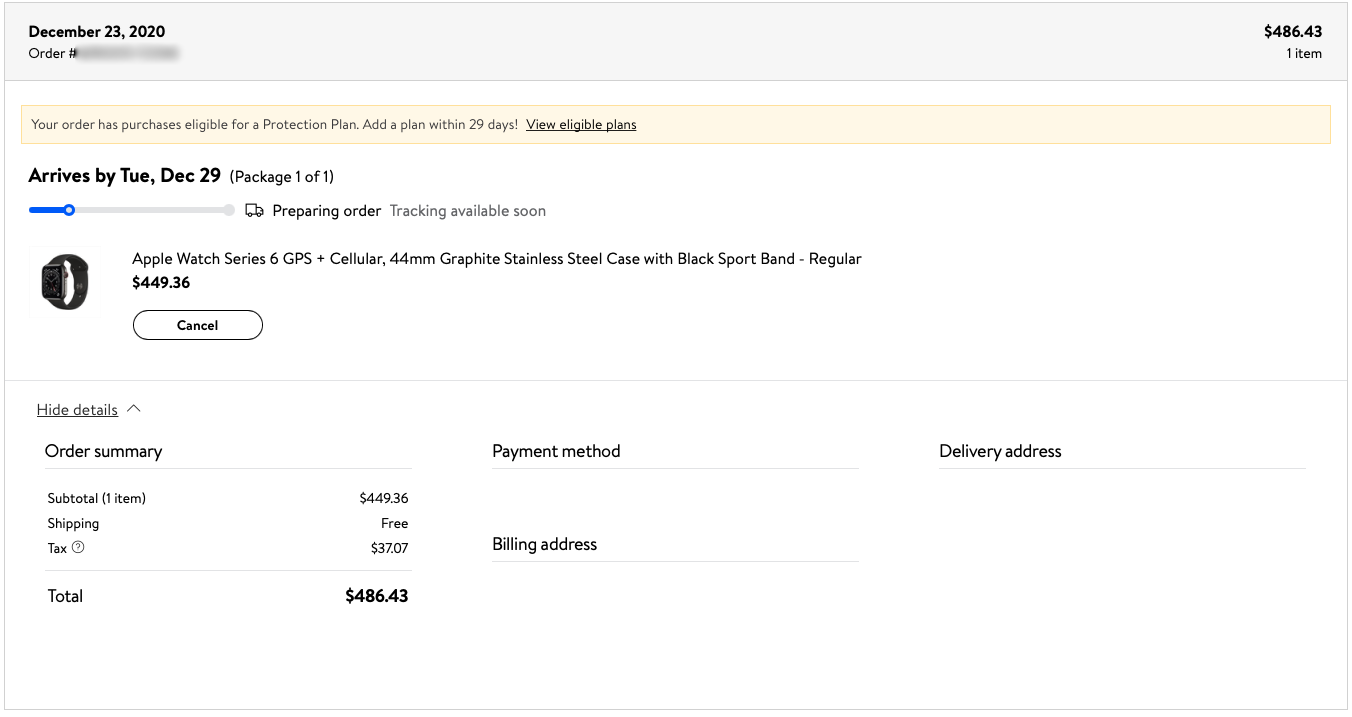Open the Apple Watch Series 6 product title
Viewport: 1352px width, 717px height.
coord(497,259)
